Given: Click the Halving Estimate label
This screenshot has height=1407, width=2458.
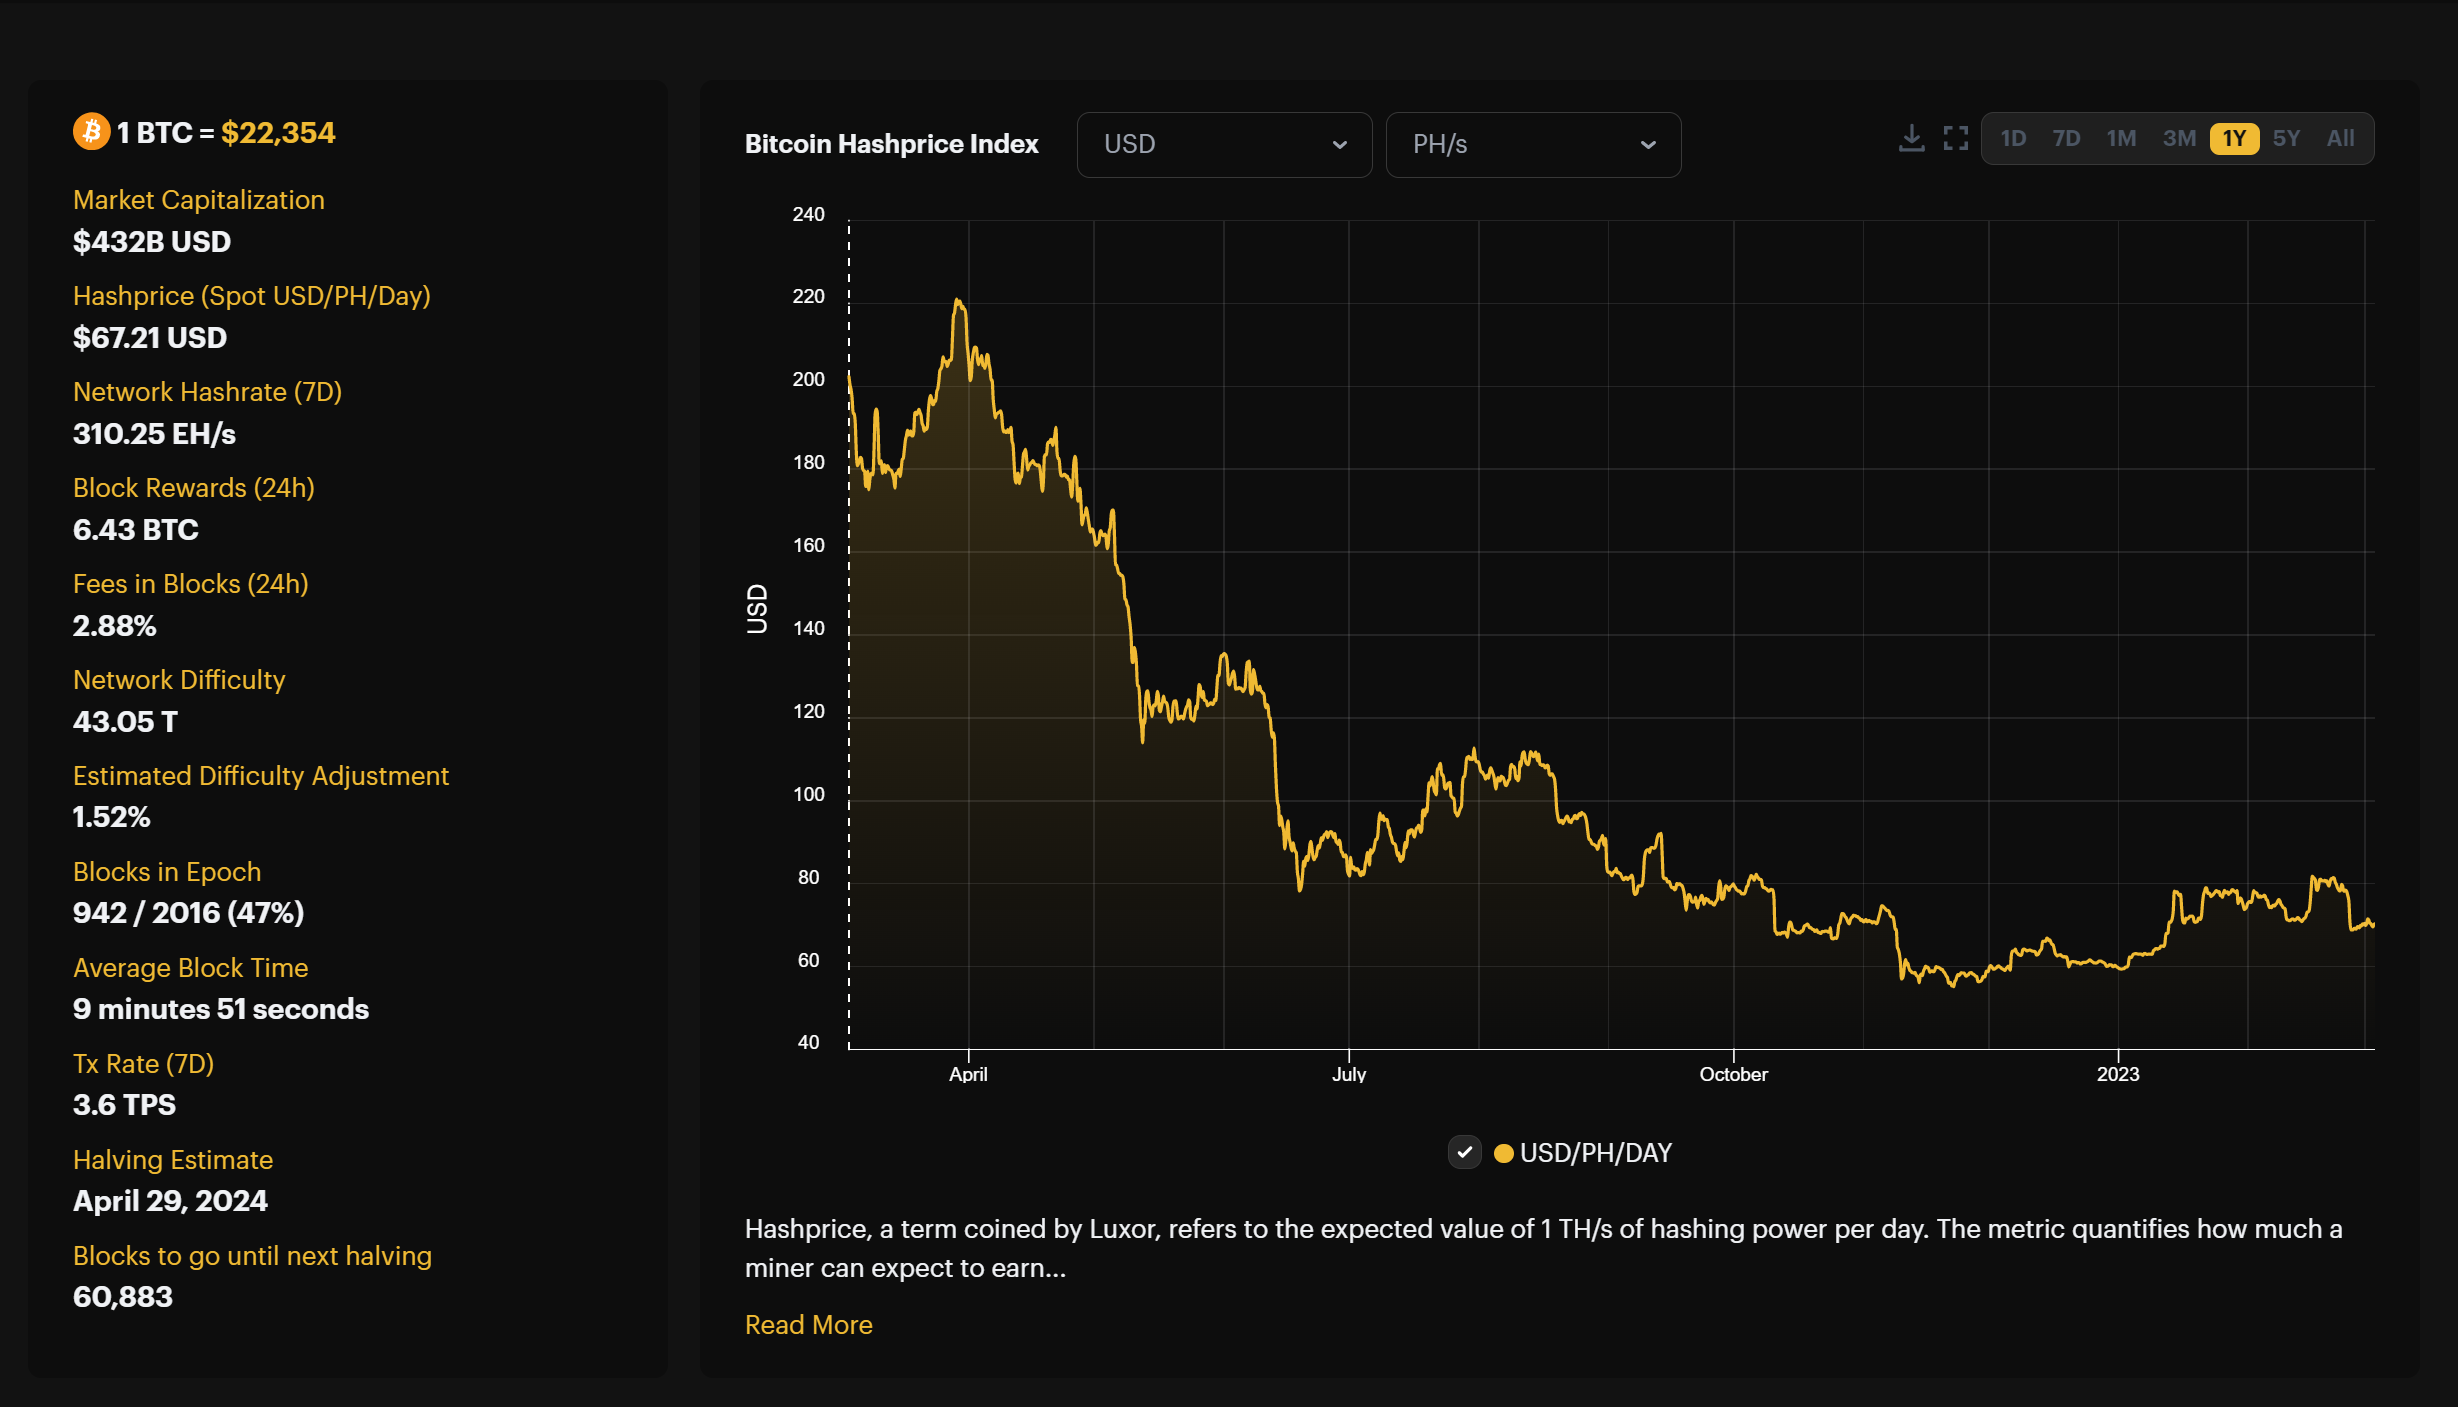Looking at the screenshot, I should pyautogui.click(x=173, y=1160).
